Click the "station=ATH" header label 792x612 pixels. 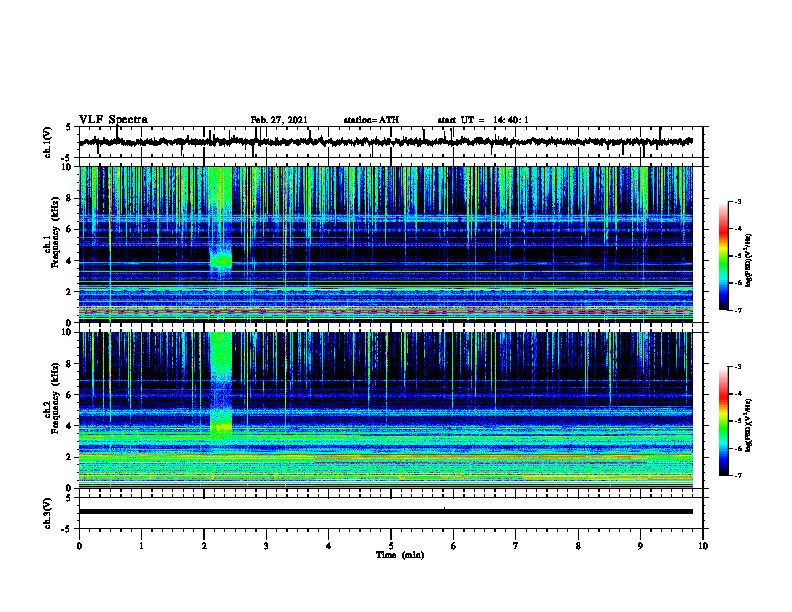click(x=371, y=120)
